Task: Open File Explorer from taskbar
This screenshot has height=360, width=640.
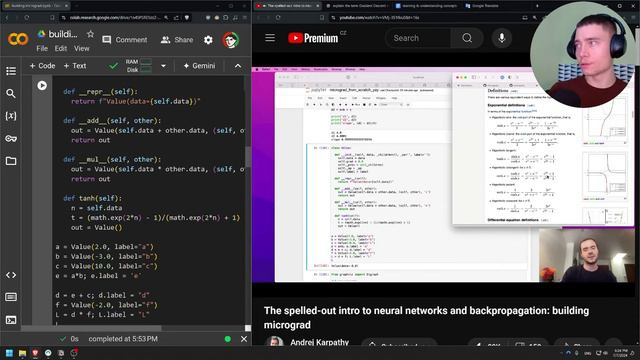Action: pos(22,353)
